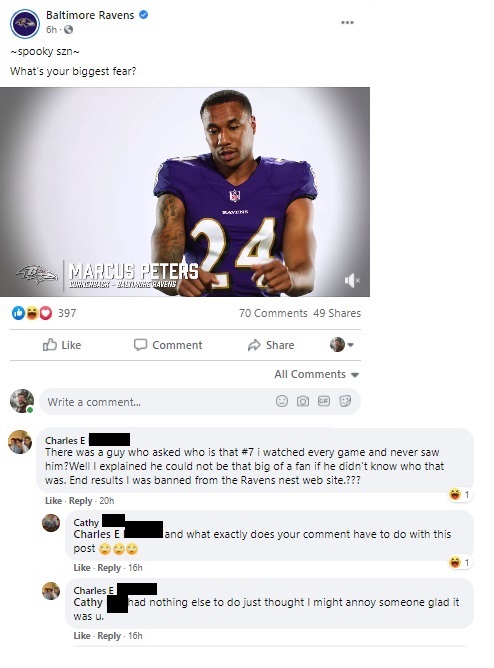This screenshot has height=668, width=494.
Task: Reply to Cathy's 16h comment
Action: [x=109, y=568]
